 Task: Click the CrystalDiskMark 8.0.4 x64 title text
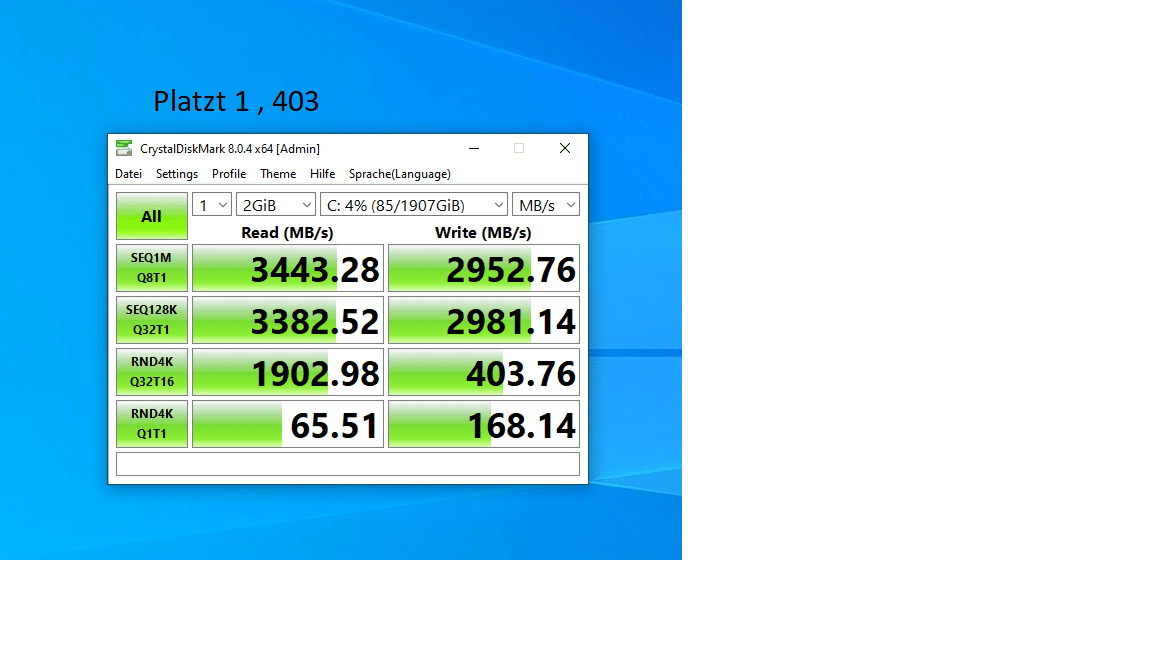point(230,148)
